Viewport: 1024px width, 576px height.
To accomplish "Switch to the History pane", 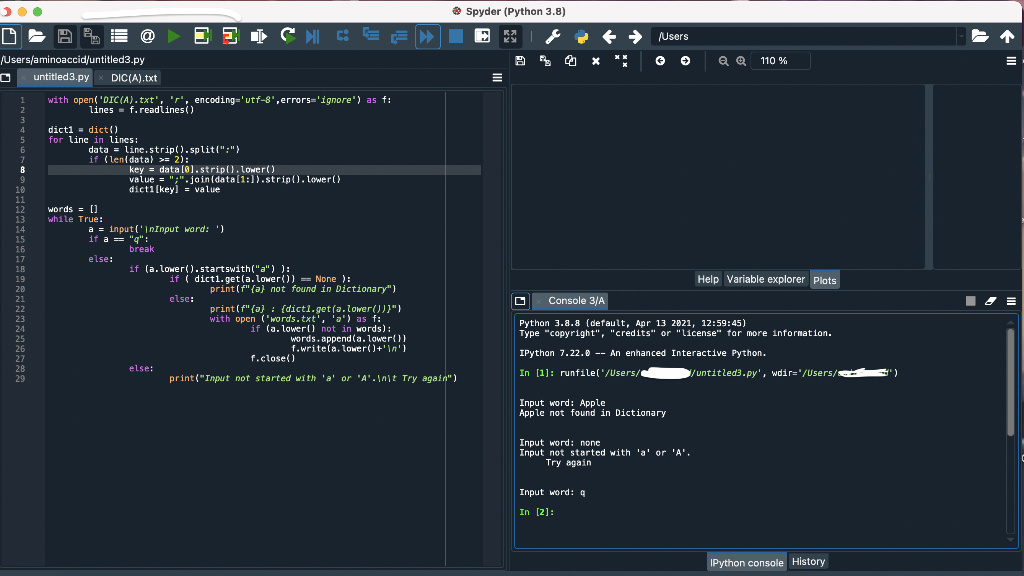I will pos(808,561).
